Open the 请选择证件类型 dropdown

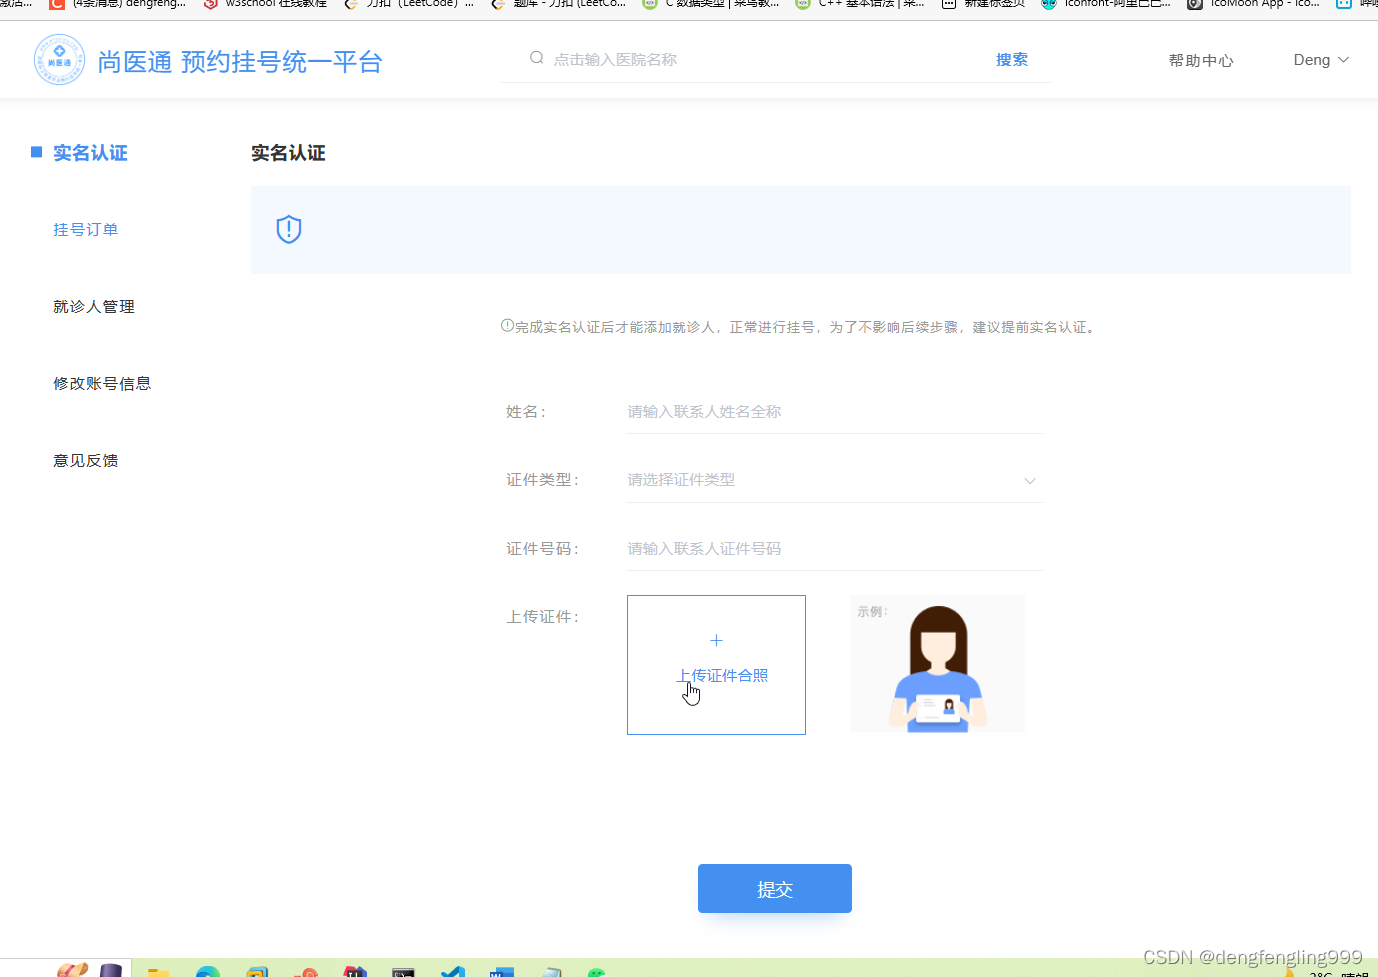835,480
